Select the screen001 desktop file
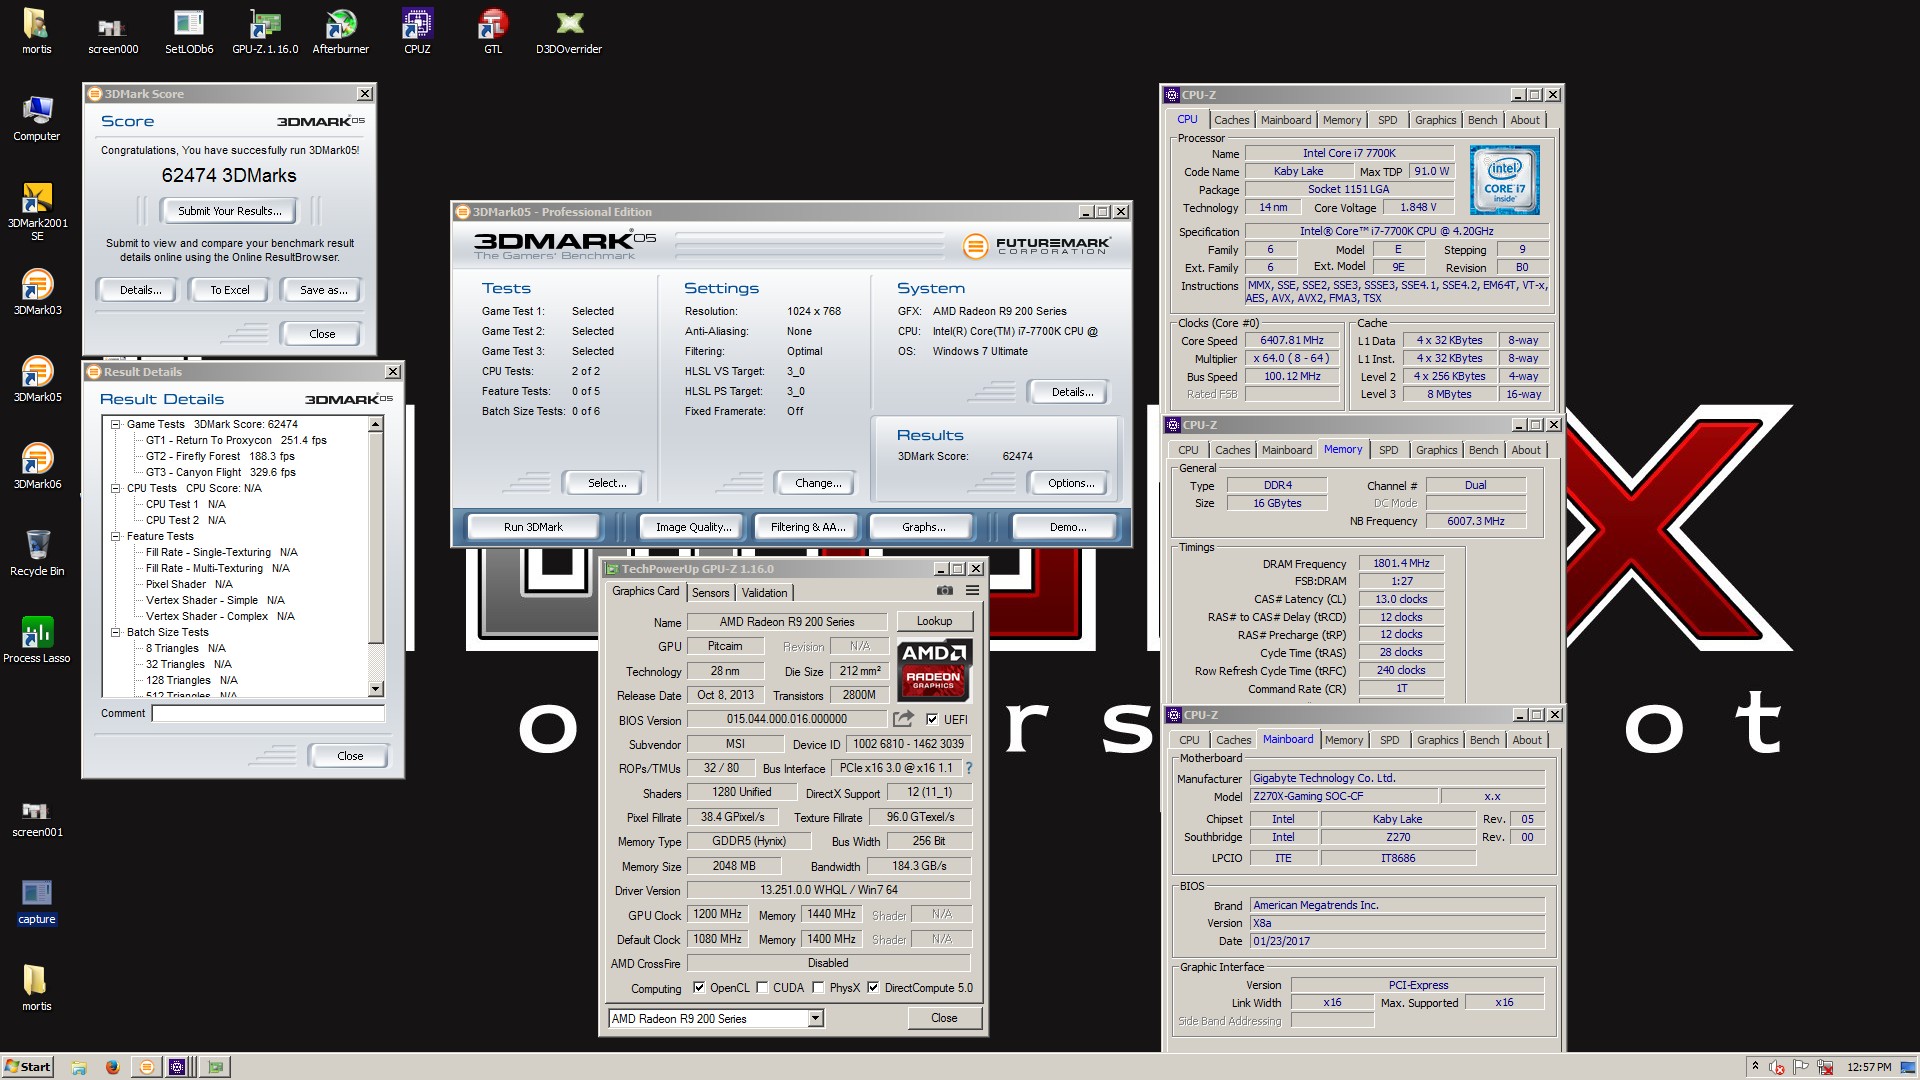Image resolution: width=1920 pixels, height=1080 pixels. pos(37,817)
